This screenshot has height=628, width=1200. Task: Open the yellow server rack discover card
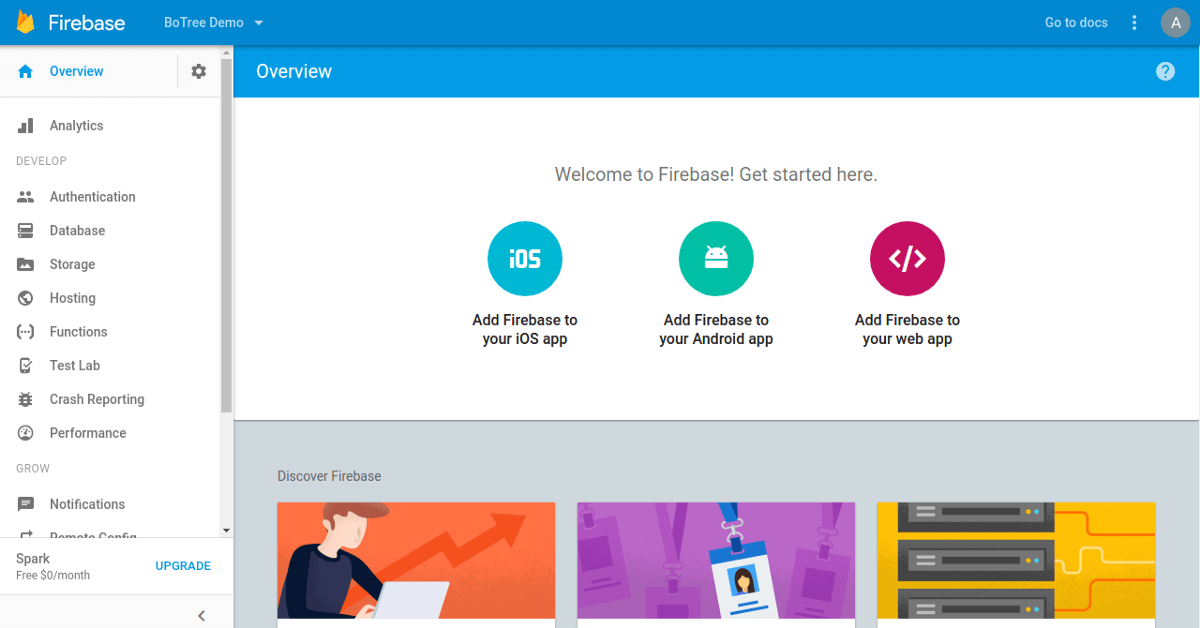pos(1016,564)
